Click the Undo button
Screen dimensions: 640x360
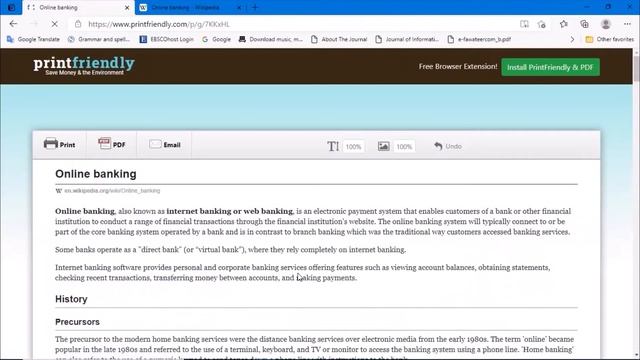pos(448,146)
